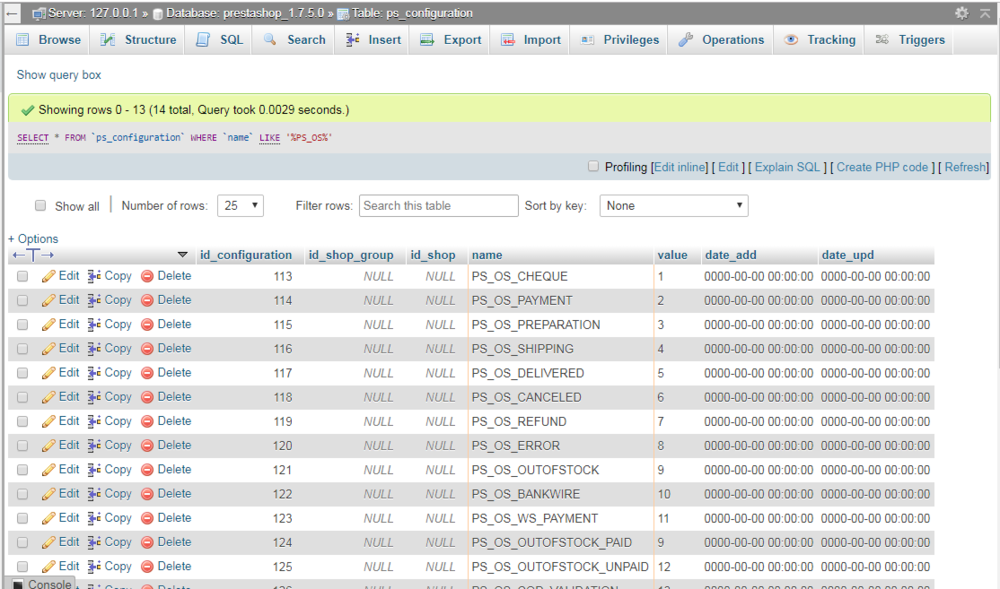Viewport: 1000px width, 589px height.
Task: Open the Number of rows dropdown
Action: point(240,206)
